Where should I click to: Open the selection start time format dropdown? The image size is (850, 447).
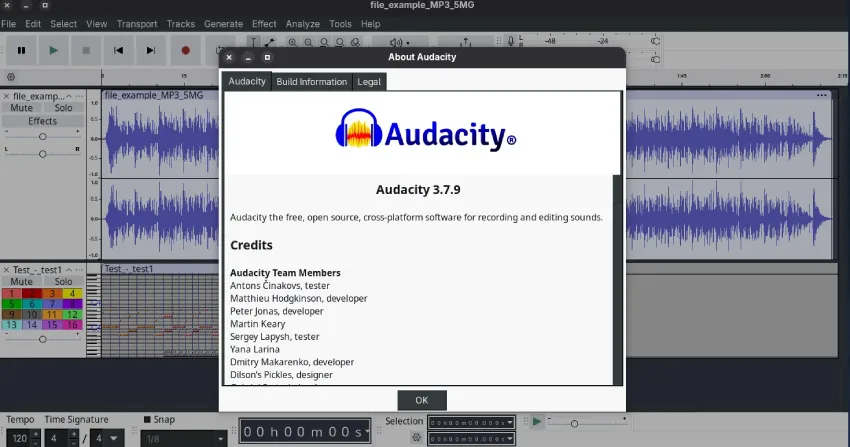click(x=510, y=423)
